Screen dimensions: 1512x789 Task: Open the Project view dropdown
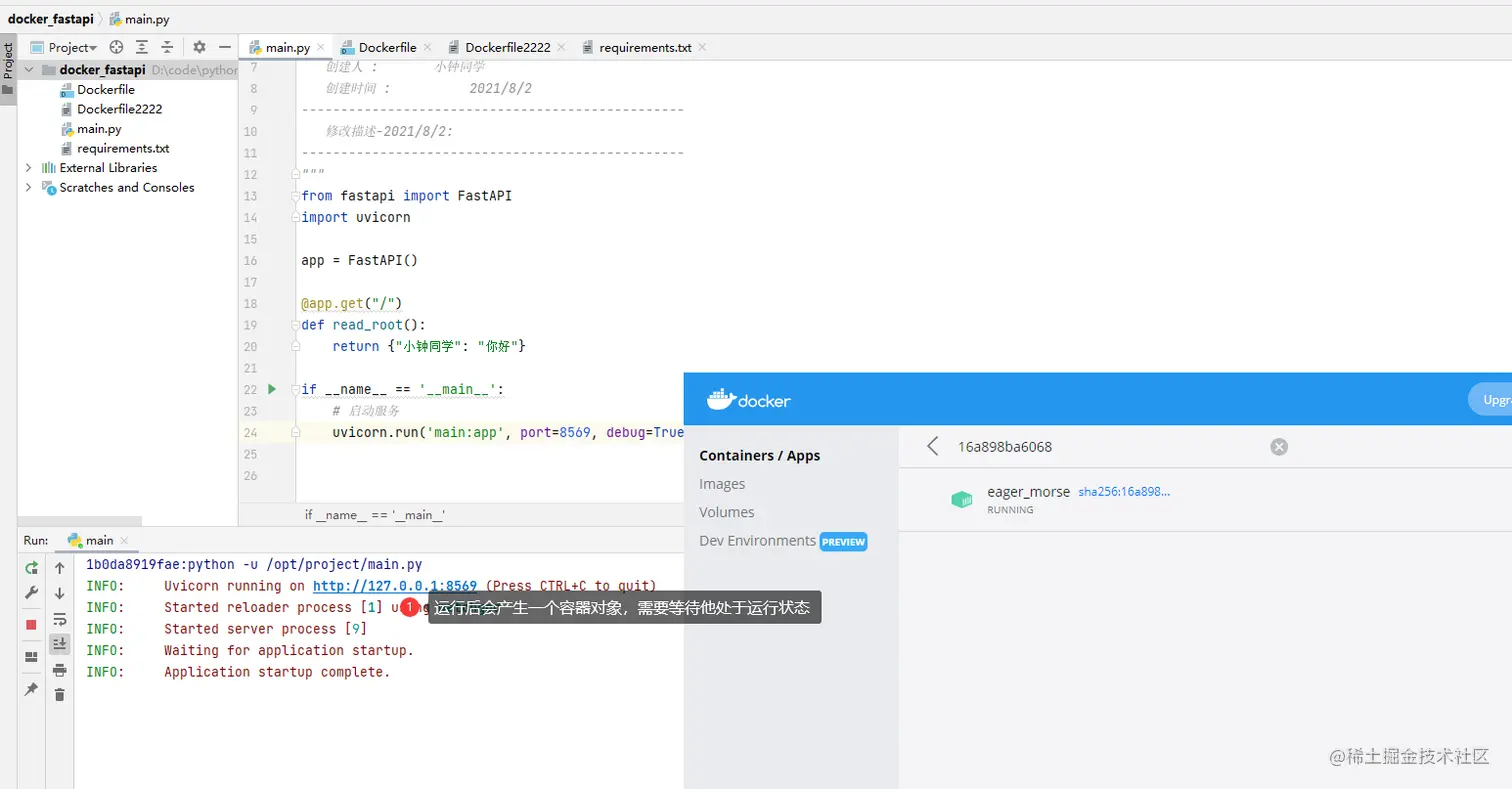coord(64,47)
